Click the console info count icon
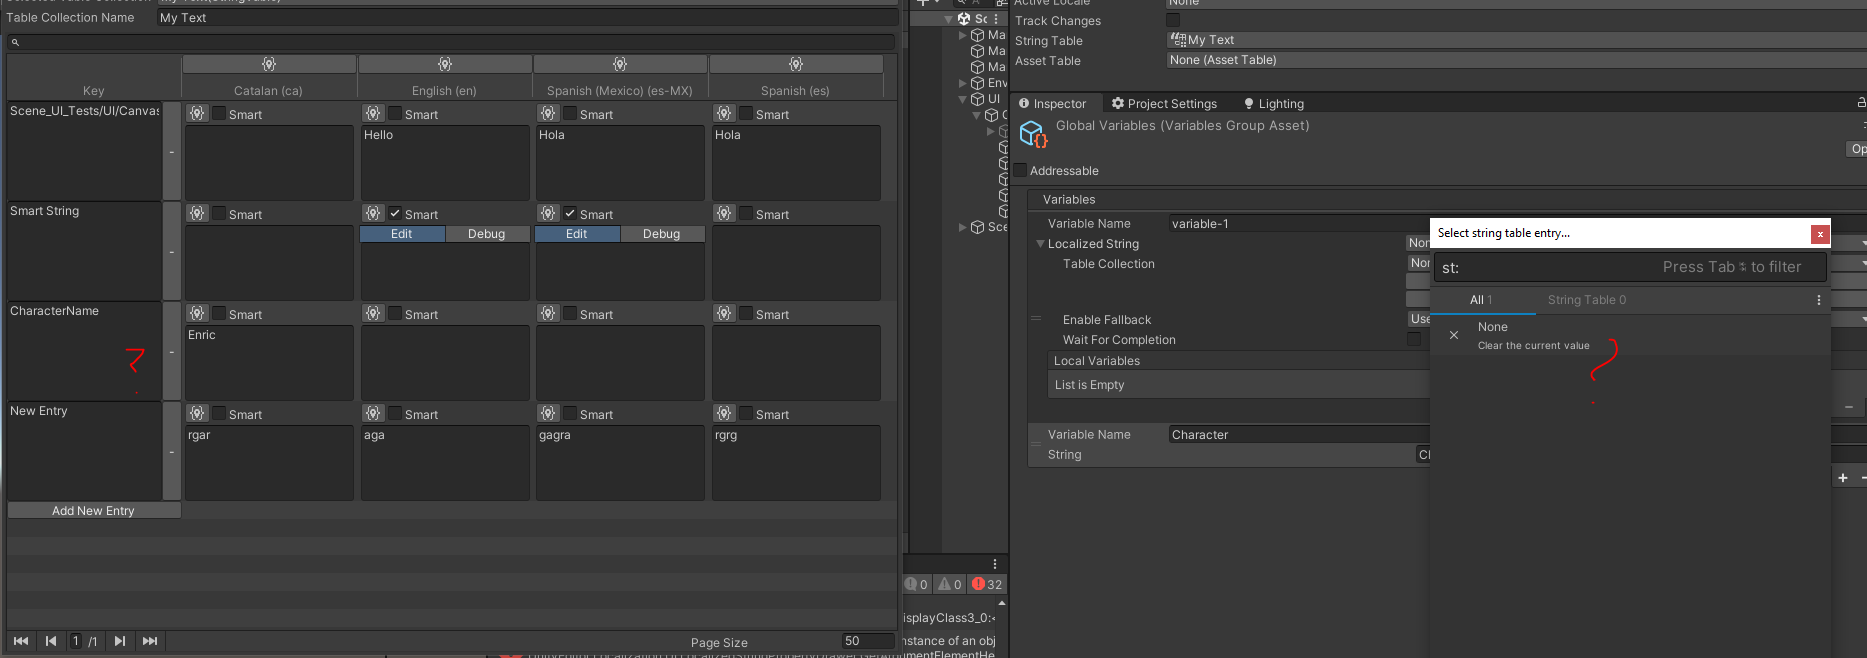The height and width of the screenshot is (658, 1867). 910,584
